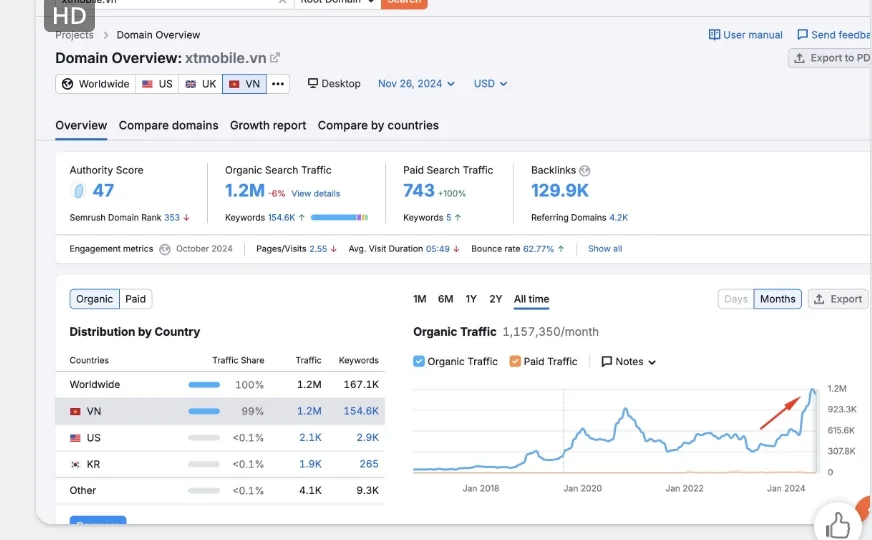The width and height of the screenshot is (872, 540).
Task: Open Semrush Domain Rank 353 link
Action: (172, 218)
